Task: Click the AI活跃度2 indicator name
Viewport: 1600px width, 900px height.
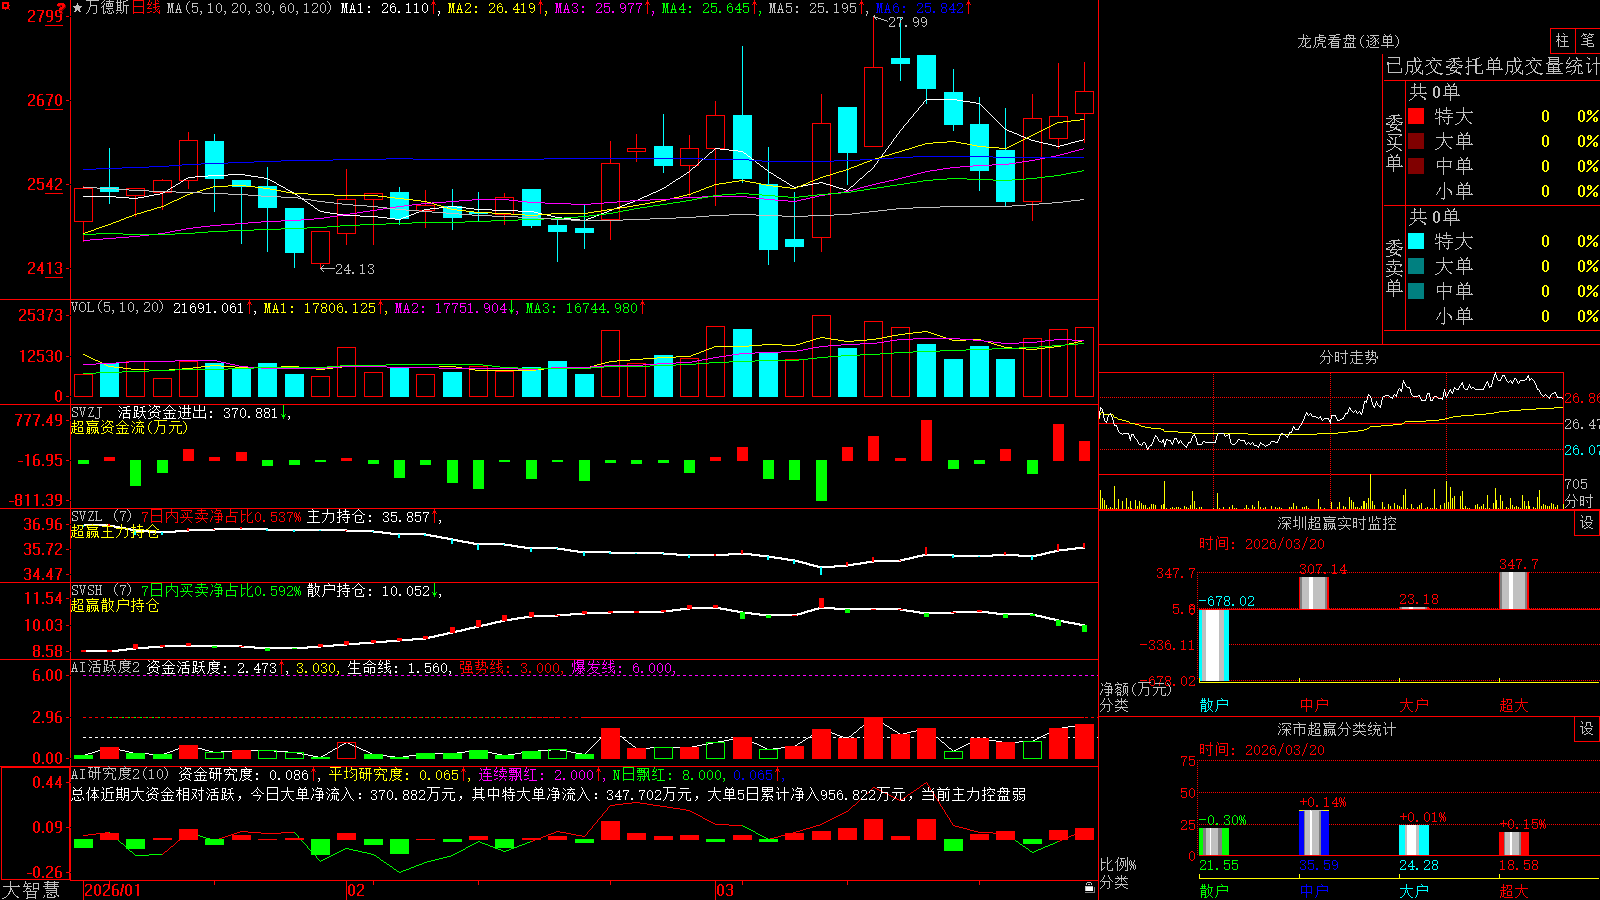Action: (x=105, y=667)
